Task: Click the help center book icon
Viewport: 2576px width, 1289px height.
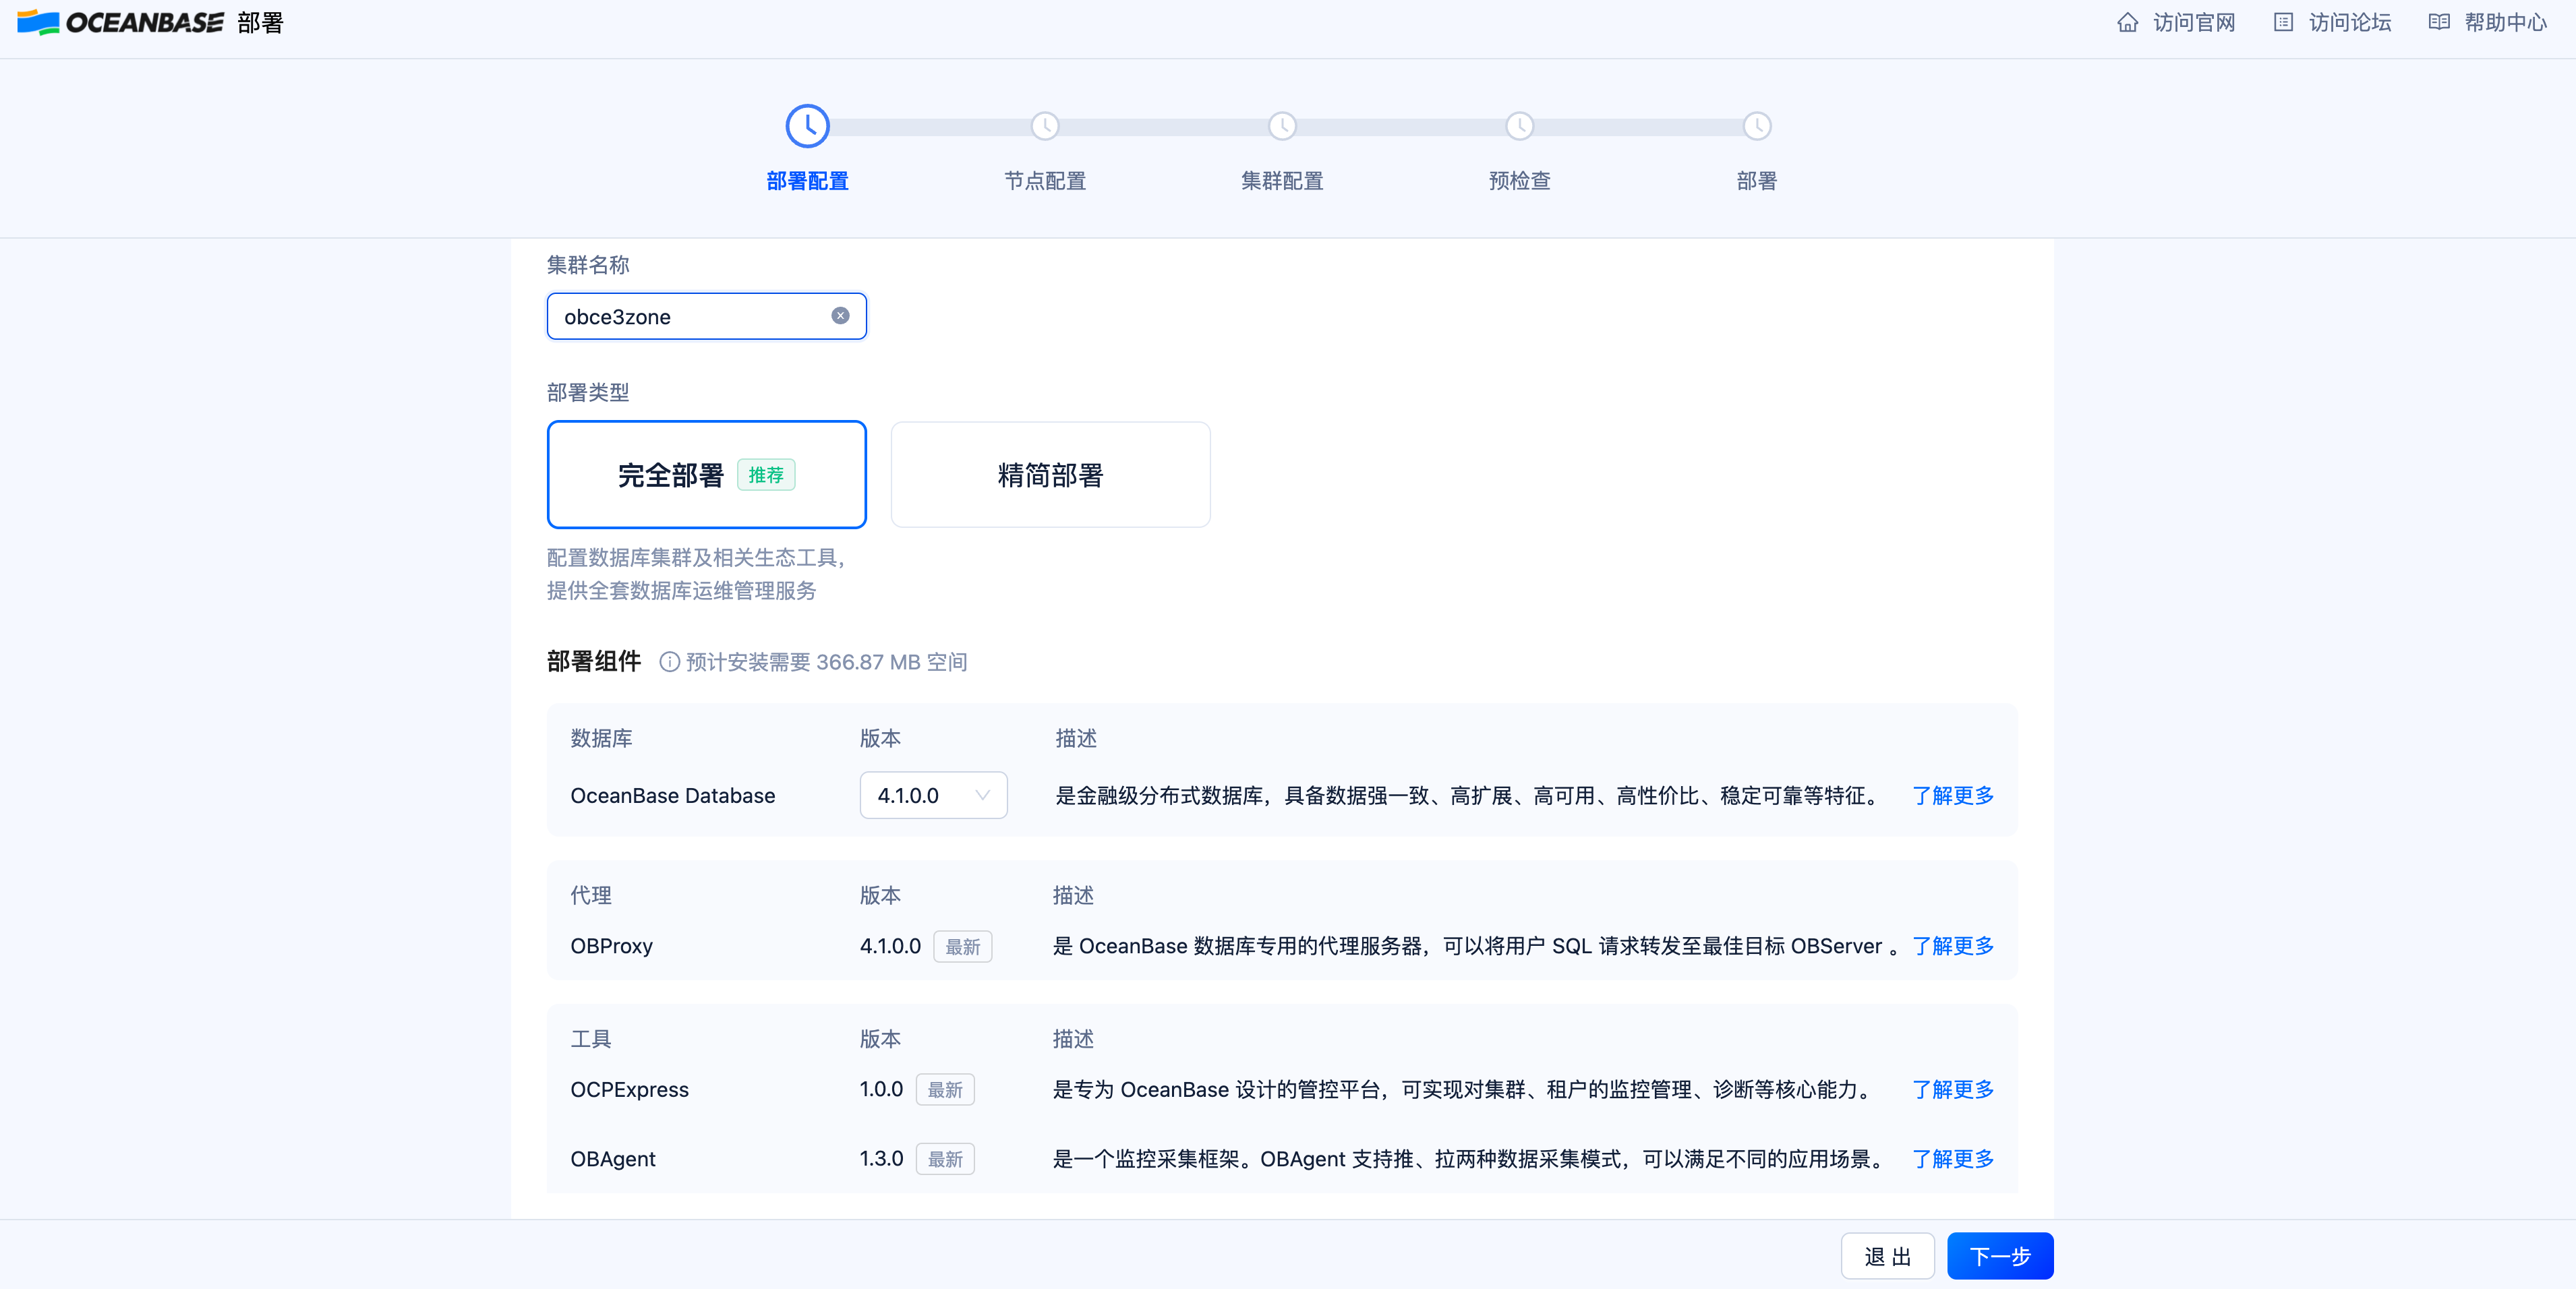Action: click(x=2439, y=22)
